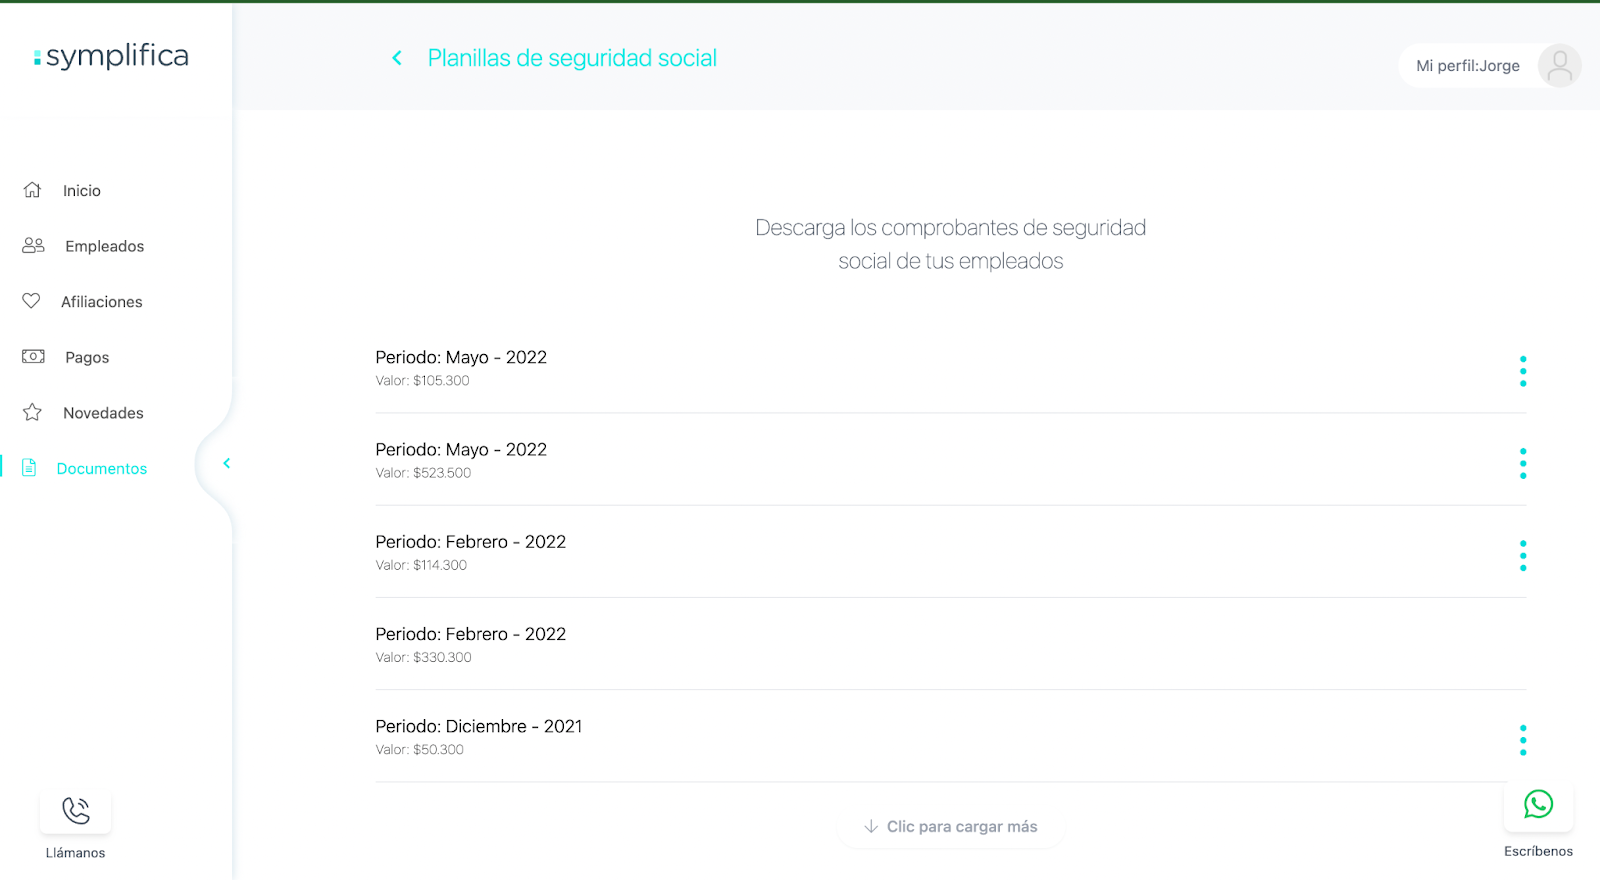Open WhatsApp Escríbenos chat icon
Viewport: 1600px width, 880px height.
(x=1538, y=804)
